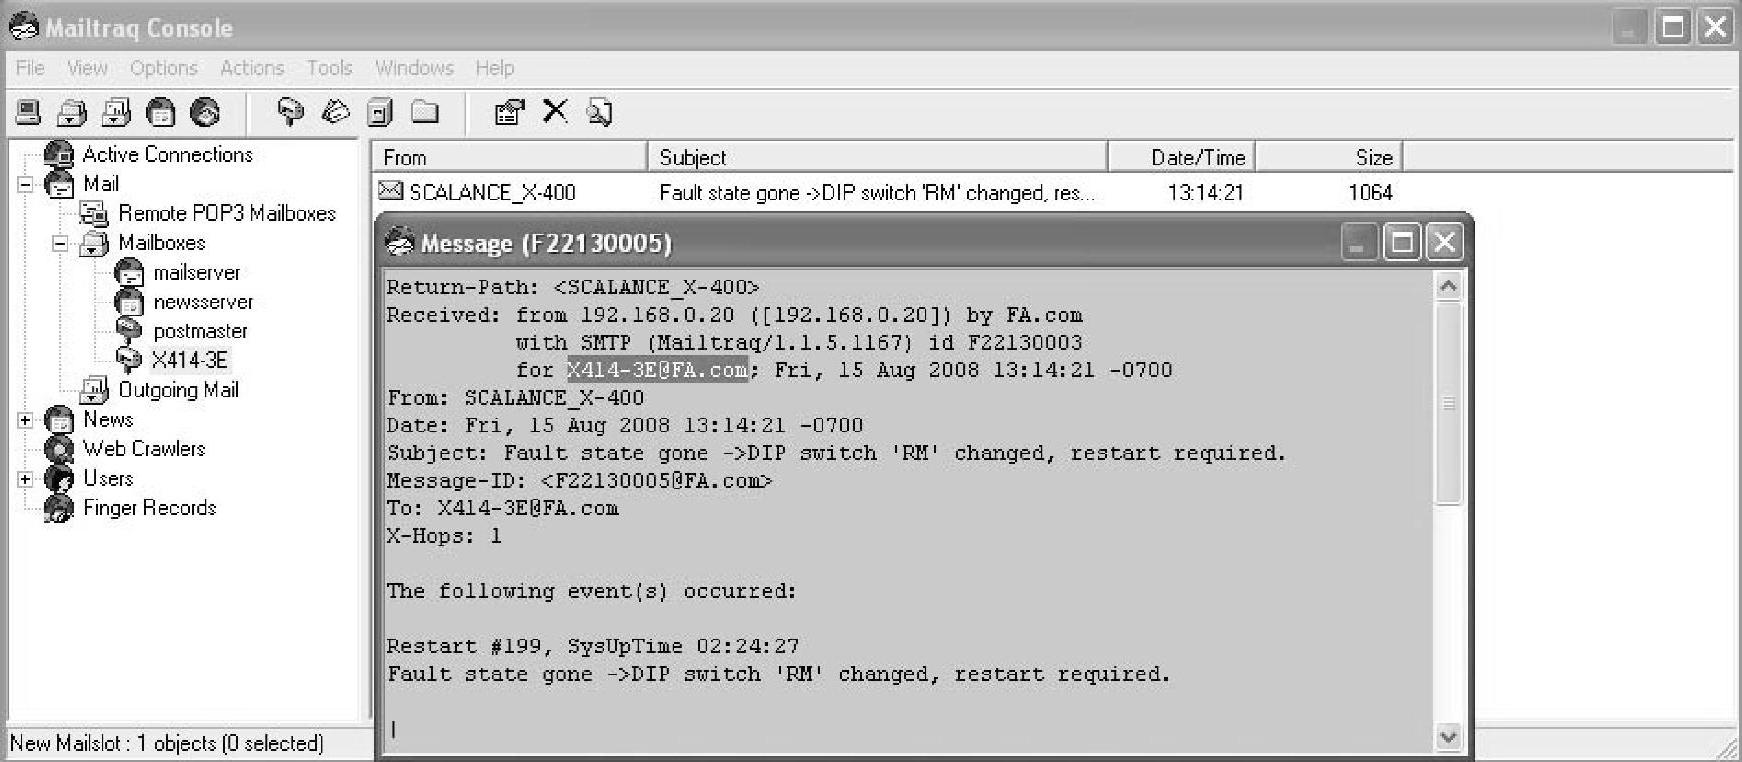Click the 1064 size cell
Image resolution: width=1742 pixels, height=762 pixels.
coord(1370,192)
